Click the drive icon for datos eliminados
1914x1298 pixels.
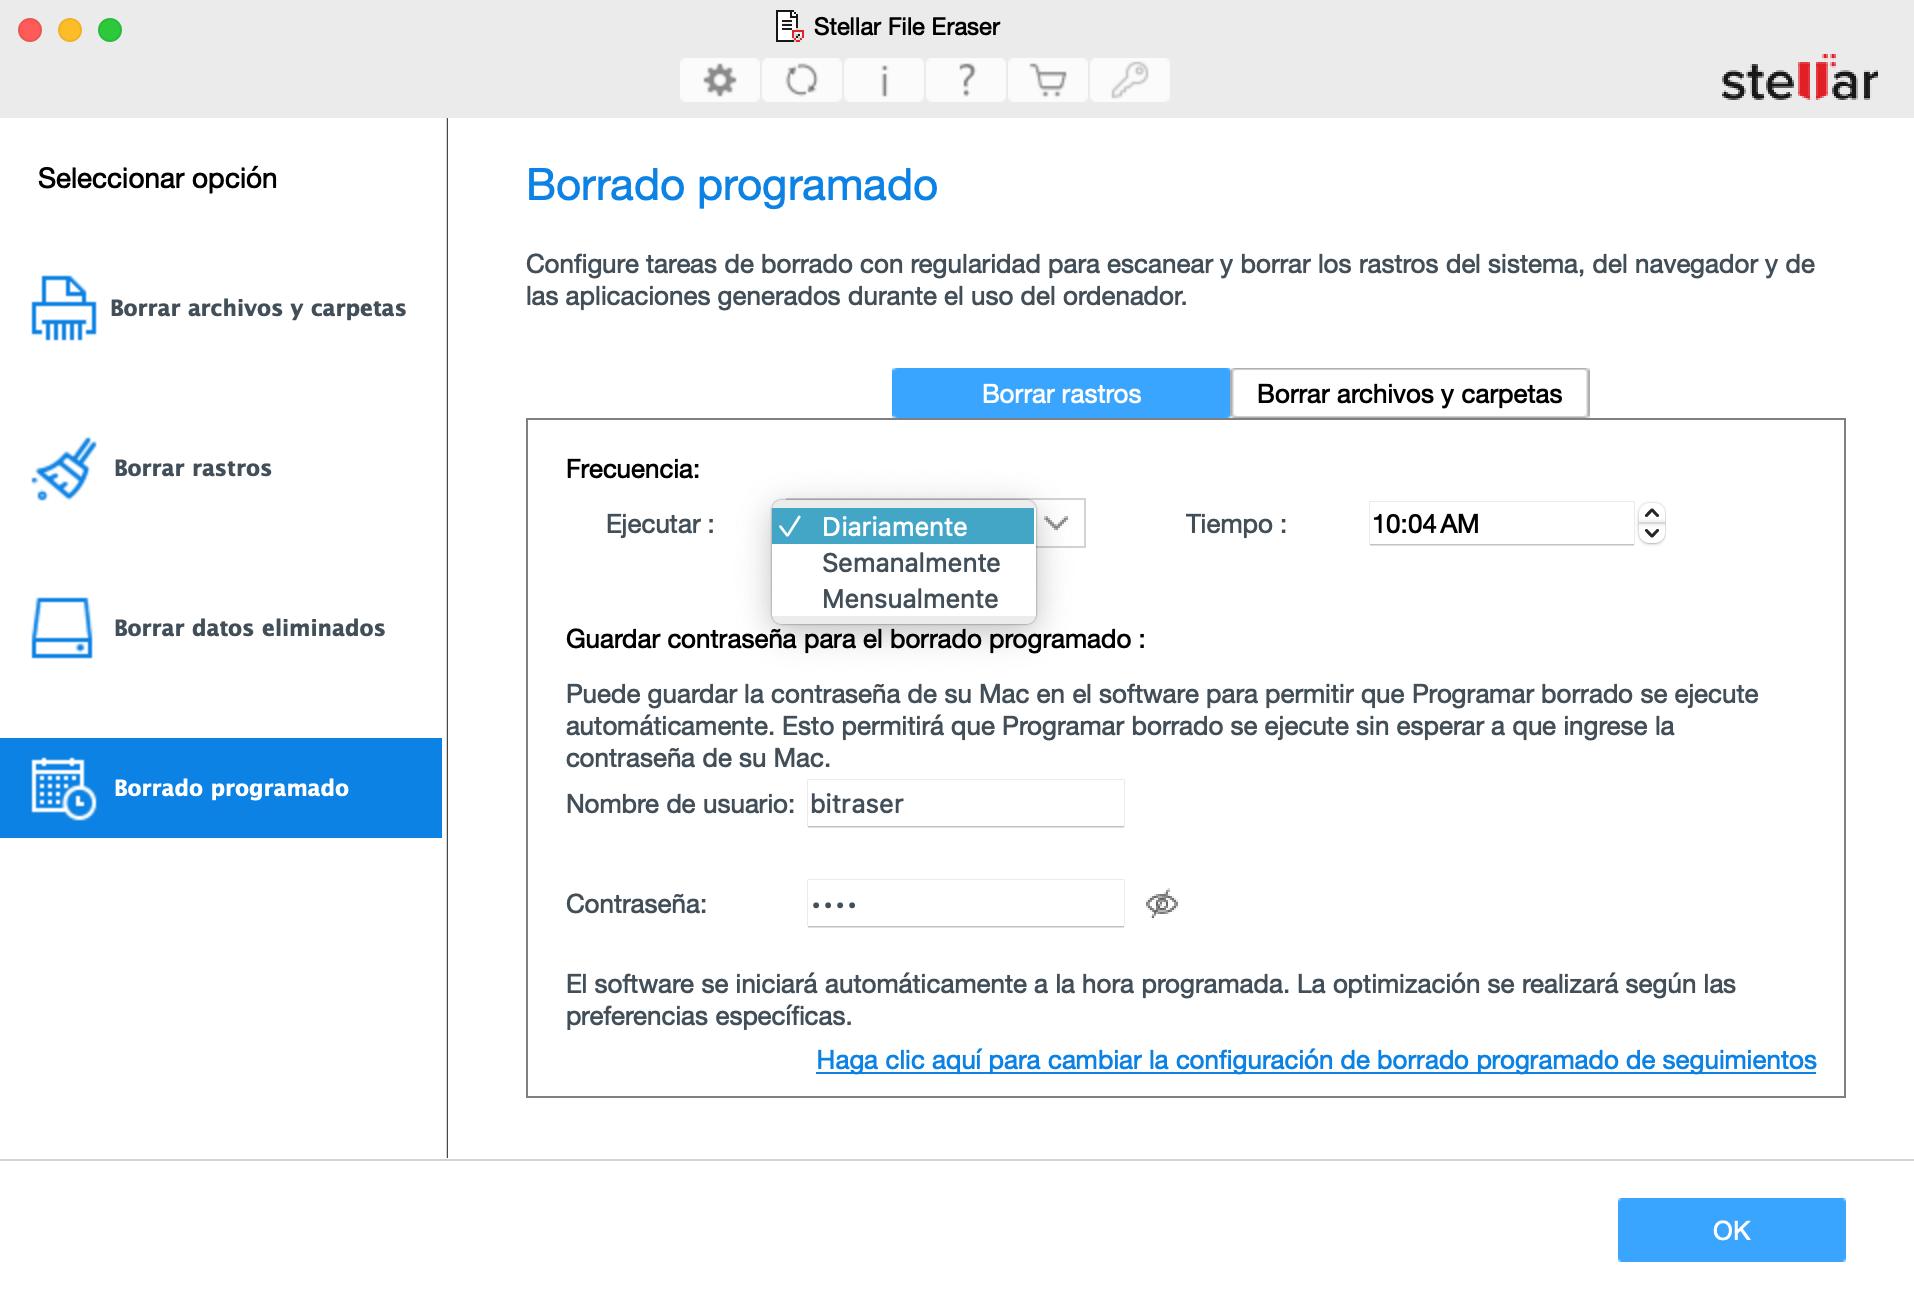pyautogui.click(x=62, y=628)
